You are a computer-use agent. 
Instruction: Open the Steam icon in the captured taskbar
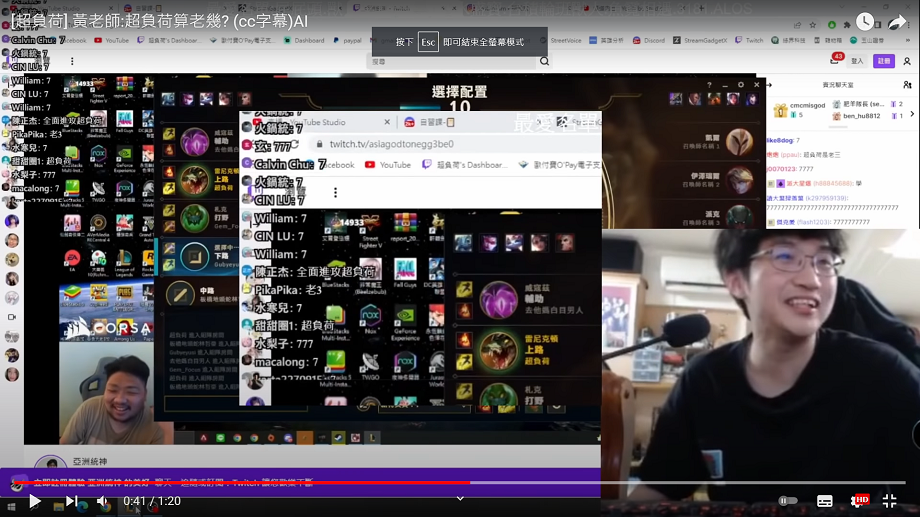pos(339,438)
